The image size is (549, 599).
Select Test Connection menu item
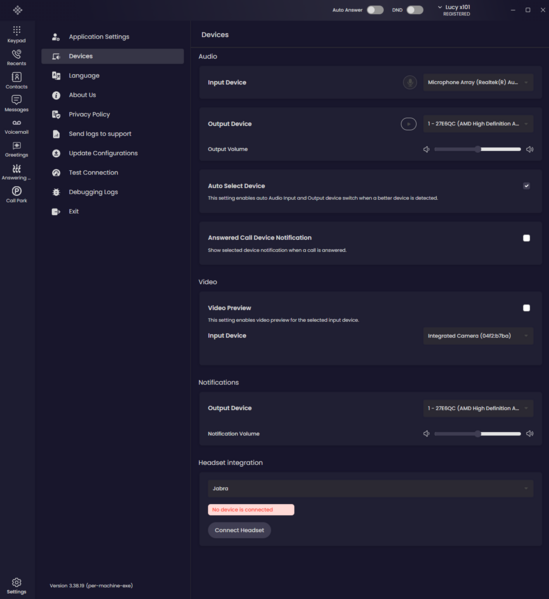[x=112, y=173]
